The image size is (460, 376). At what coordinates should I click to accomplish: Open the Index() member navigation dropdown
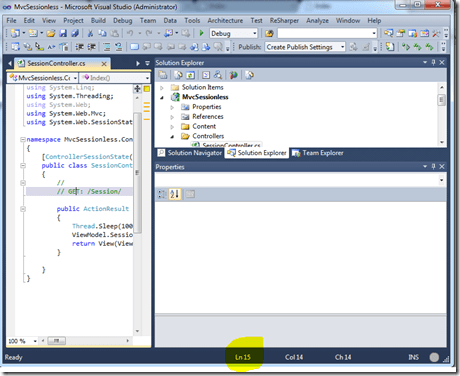147,78
